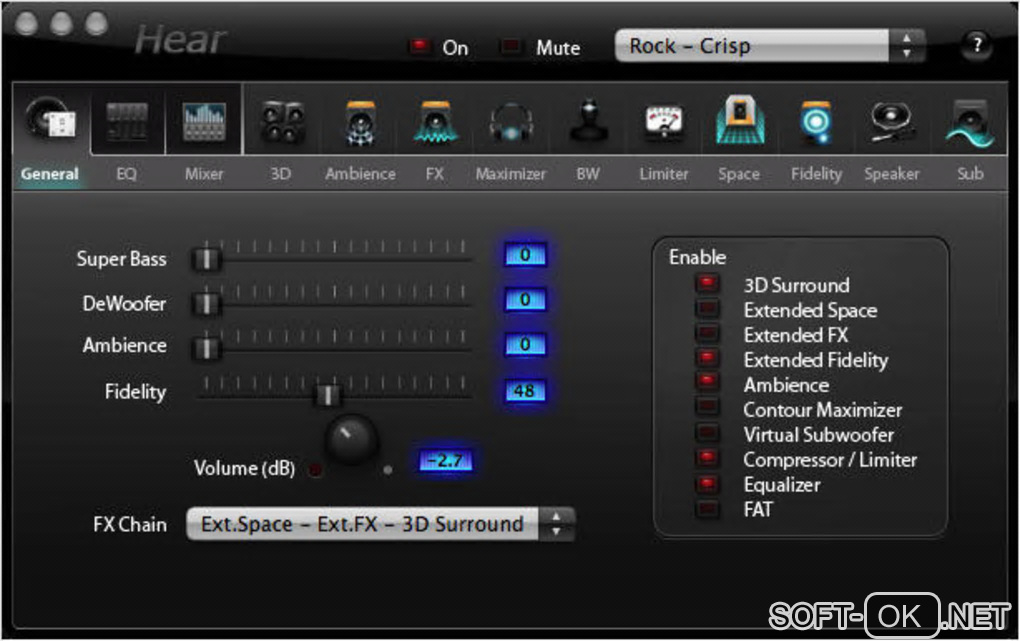
Task: Open the Space grid icon
Action: [740, 119]
